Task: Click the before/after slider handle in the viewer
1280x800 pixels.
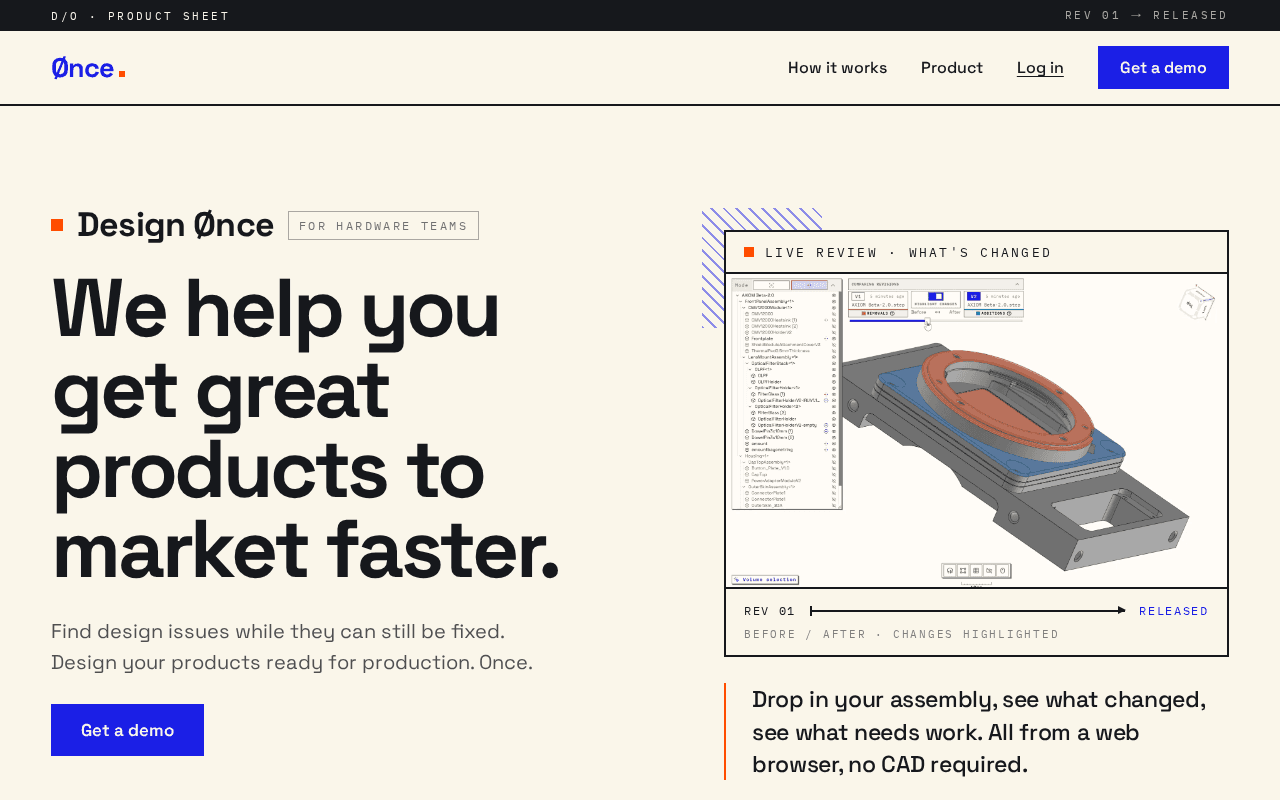Action: [x=927, y=321]
